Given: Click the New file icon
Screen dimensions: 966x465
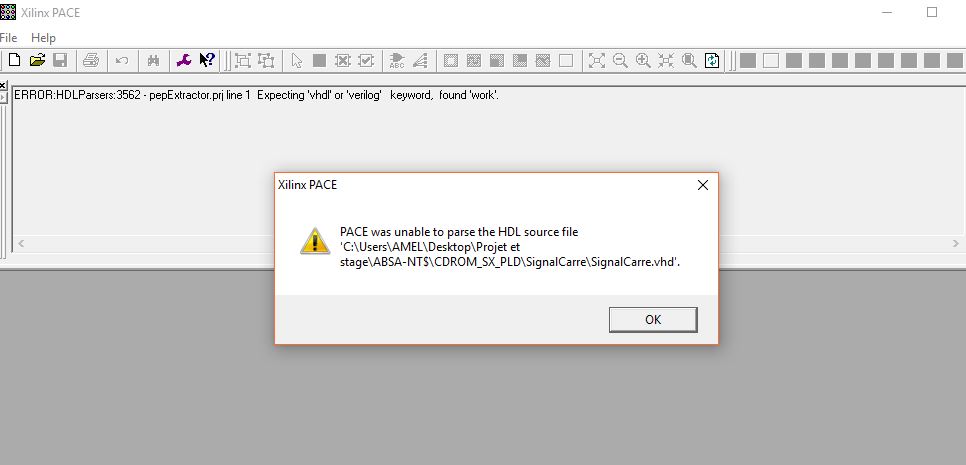Looking at the screenshot, I should coord(14,60).
